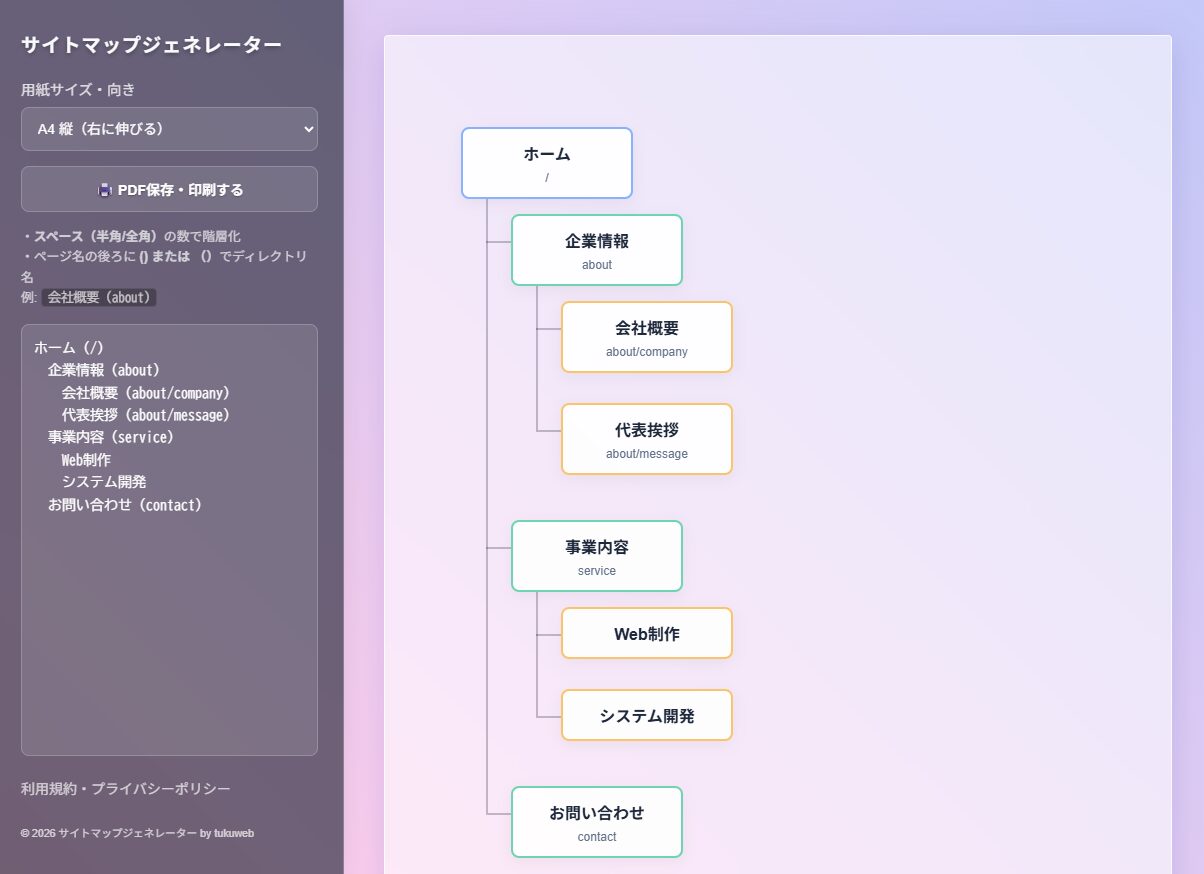The height and width of the screenshot is (874, 1204).
Task: Select the 事業内容 service node
Action: [596, 556]
